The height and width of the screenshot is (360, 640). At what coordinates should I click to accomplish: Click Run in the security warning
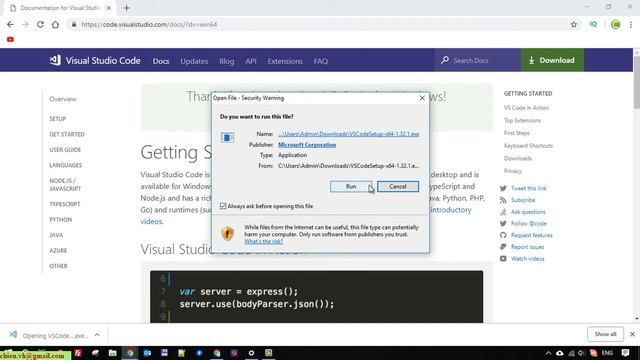pos(351,187)
